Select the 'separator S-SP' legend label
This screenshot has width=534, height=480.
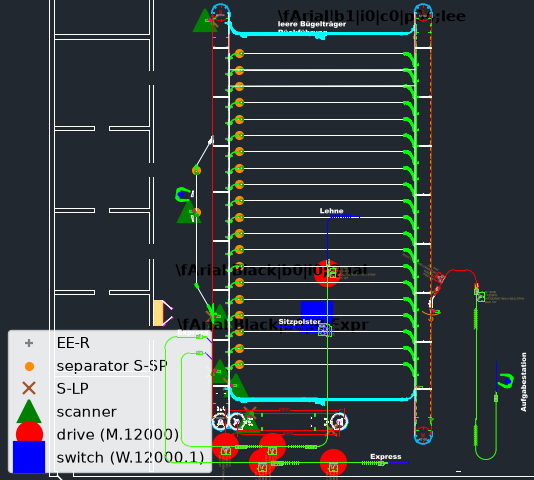point(112,366)
